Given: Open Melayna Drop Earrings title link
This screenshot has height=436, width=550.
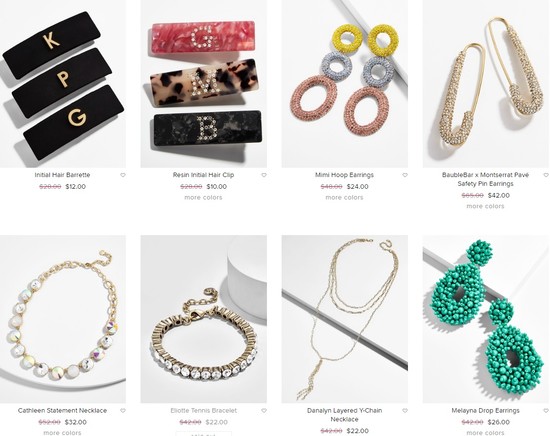Looking at the screenshot, I should 485,410.
